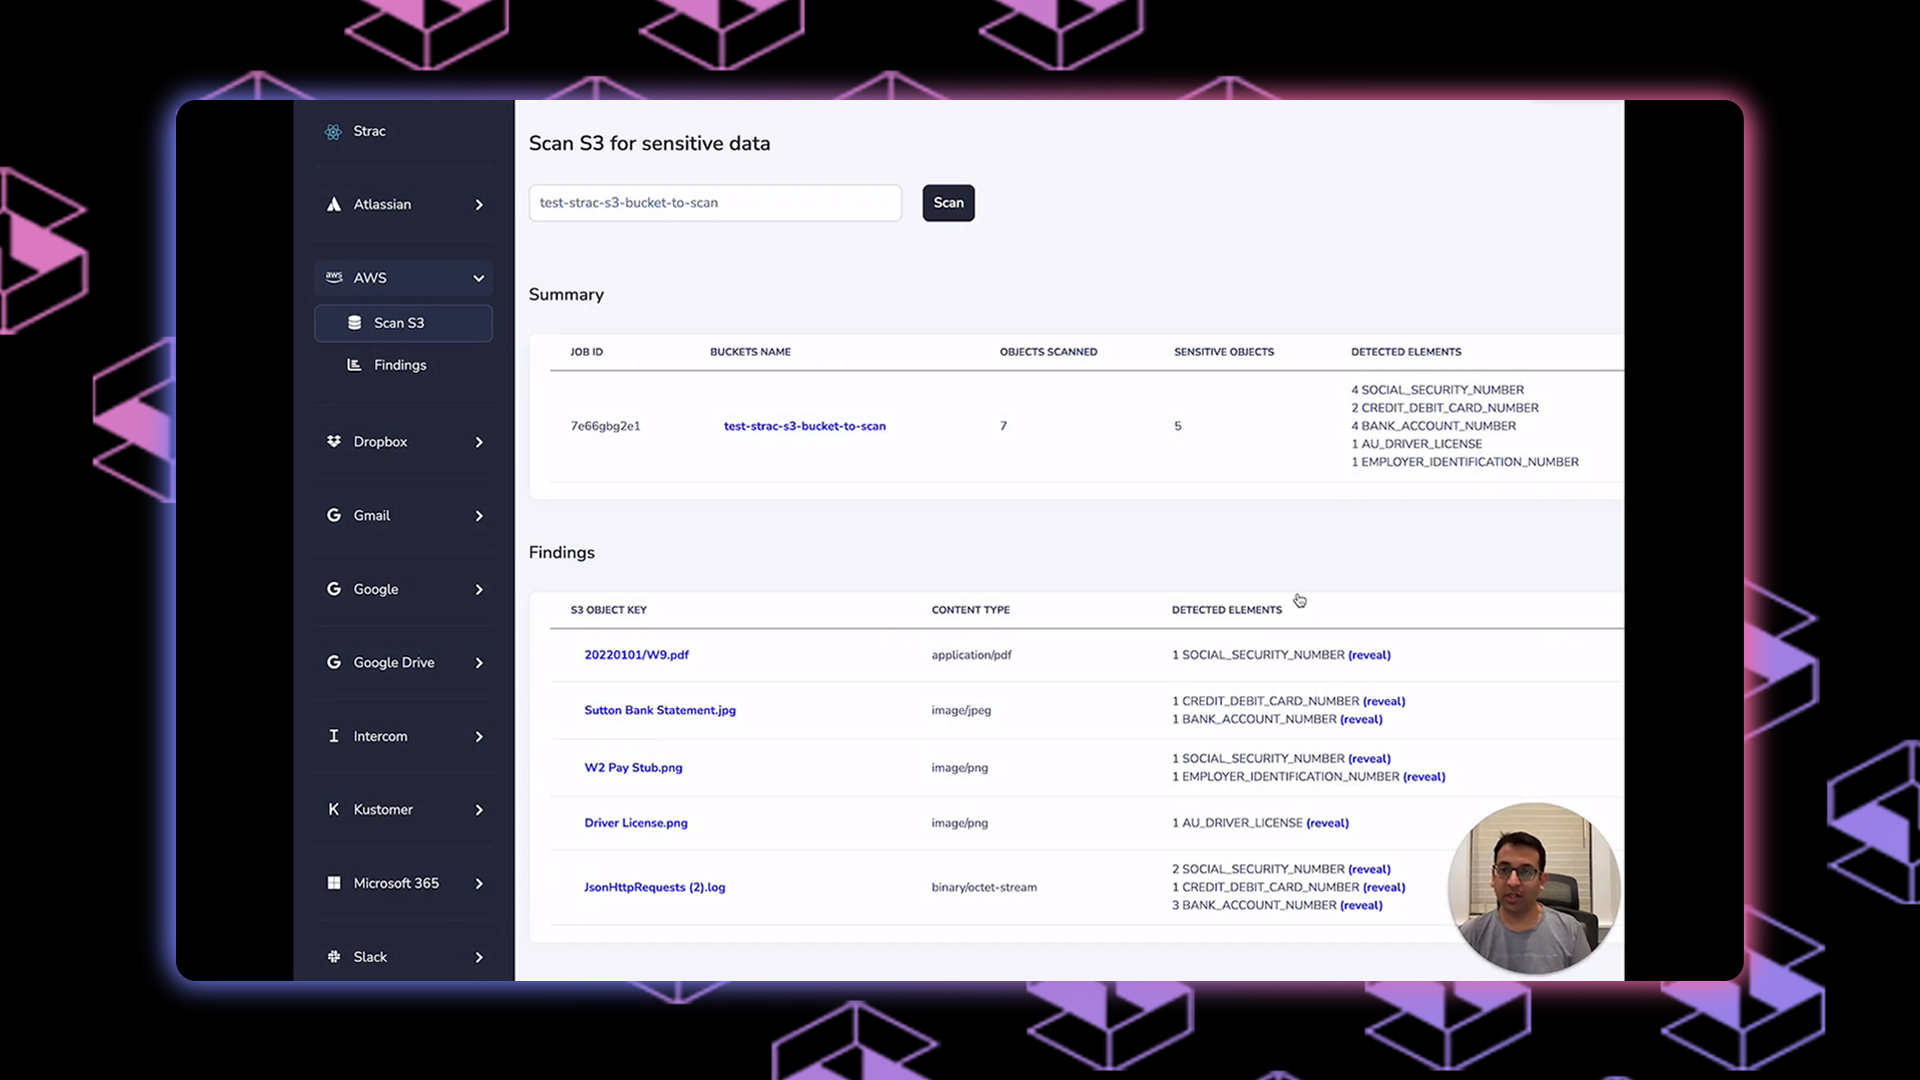Click the Atlassian icon in sidebar
1920x1080 pixels.
[x=334, y=204]
